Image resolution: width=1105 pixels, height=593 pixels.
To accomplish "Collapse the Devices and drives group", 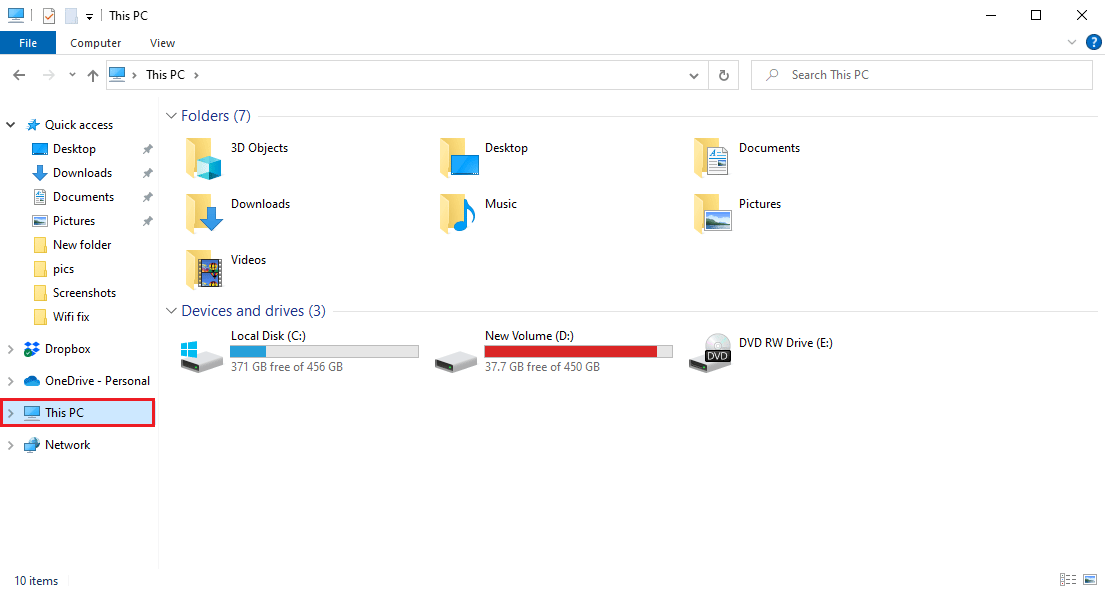I will pos(171,311).
